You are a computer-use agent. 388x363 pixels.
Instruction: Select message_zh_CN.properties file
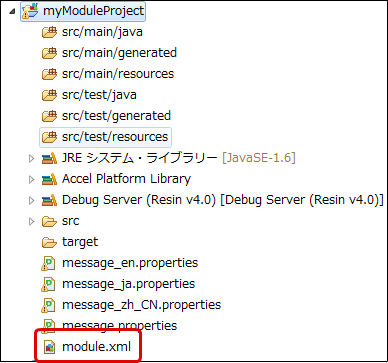[x=142, y=305]
